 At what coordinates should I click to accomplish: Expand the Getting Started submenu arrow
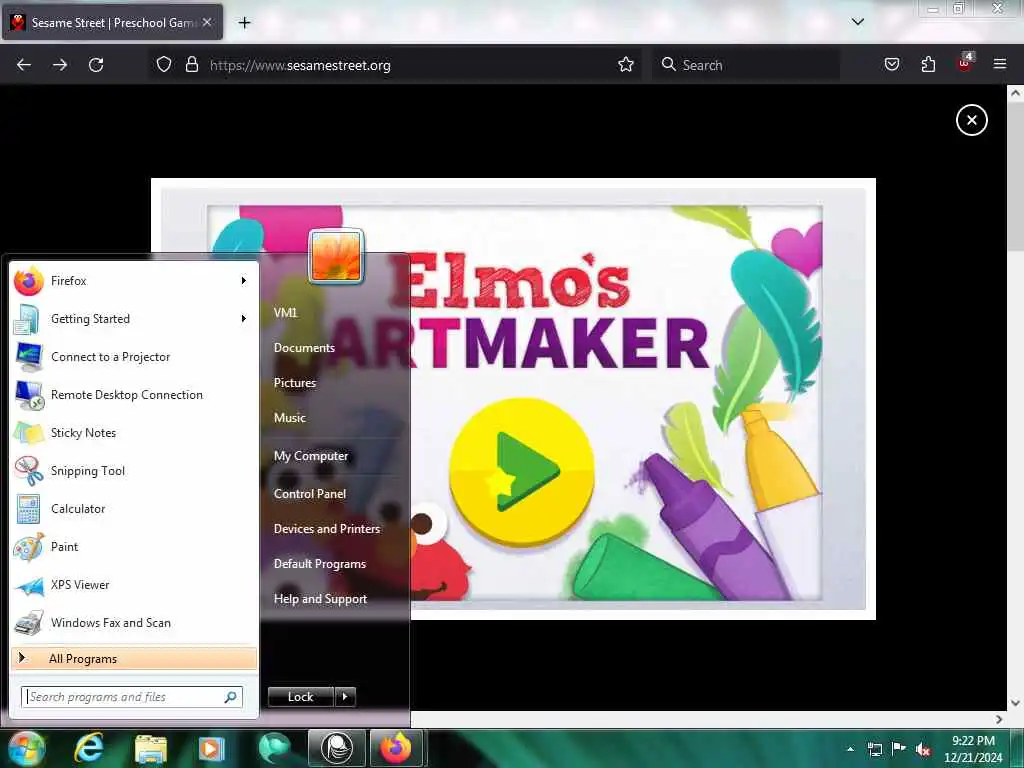pyautogui.click(x=244, y=319)
